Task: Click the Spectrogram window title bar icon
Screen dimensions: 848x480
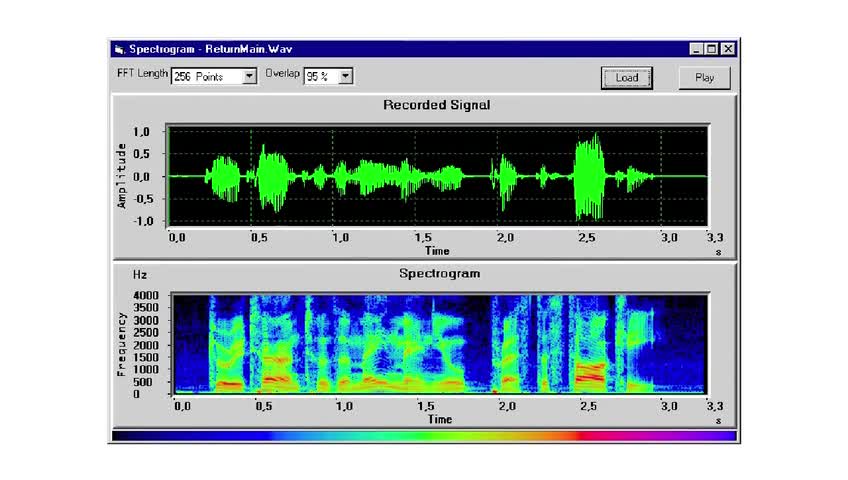Action: tap(120, 50)
